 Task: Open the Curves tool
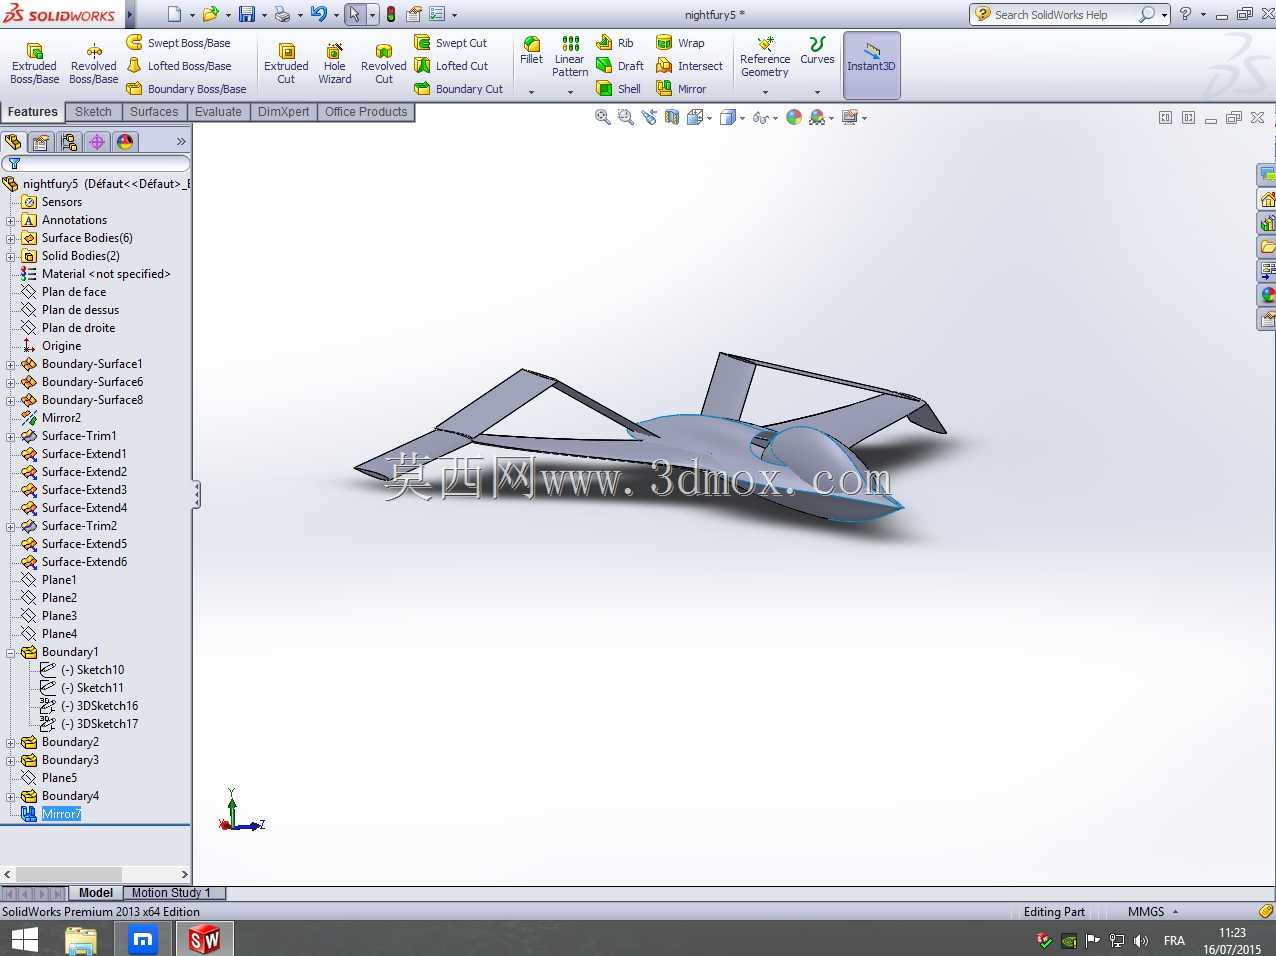click(x=817, y=51)
